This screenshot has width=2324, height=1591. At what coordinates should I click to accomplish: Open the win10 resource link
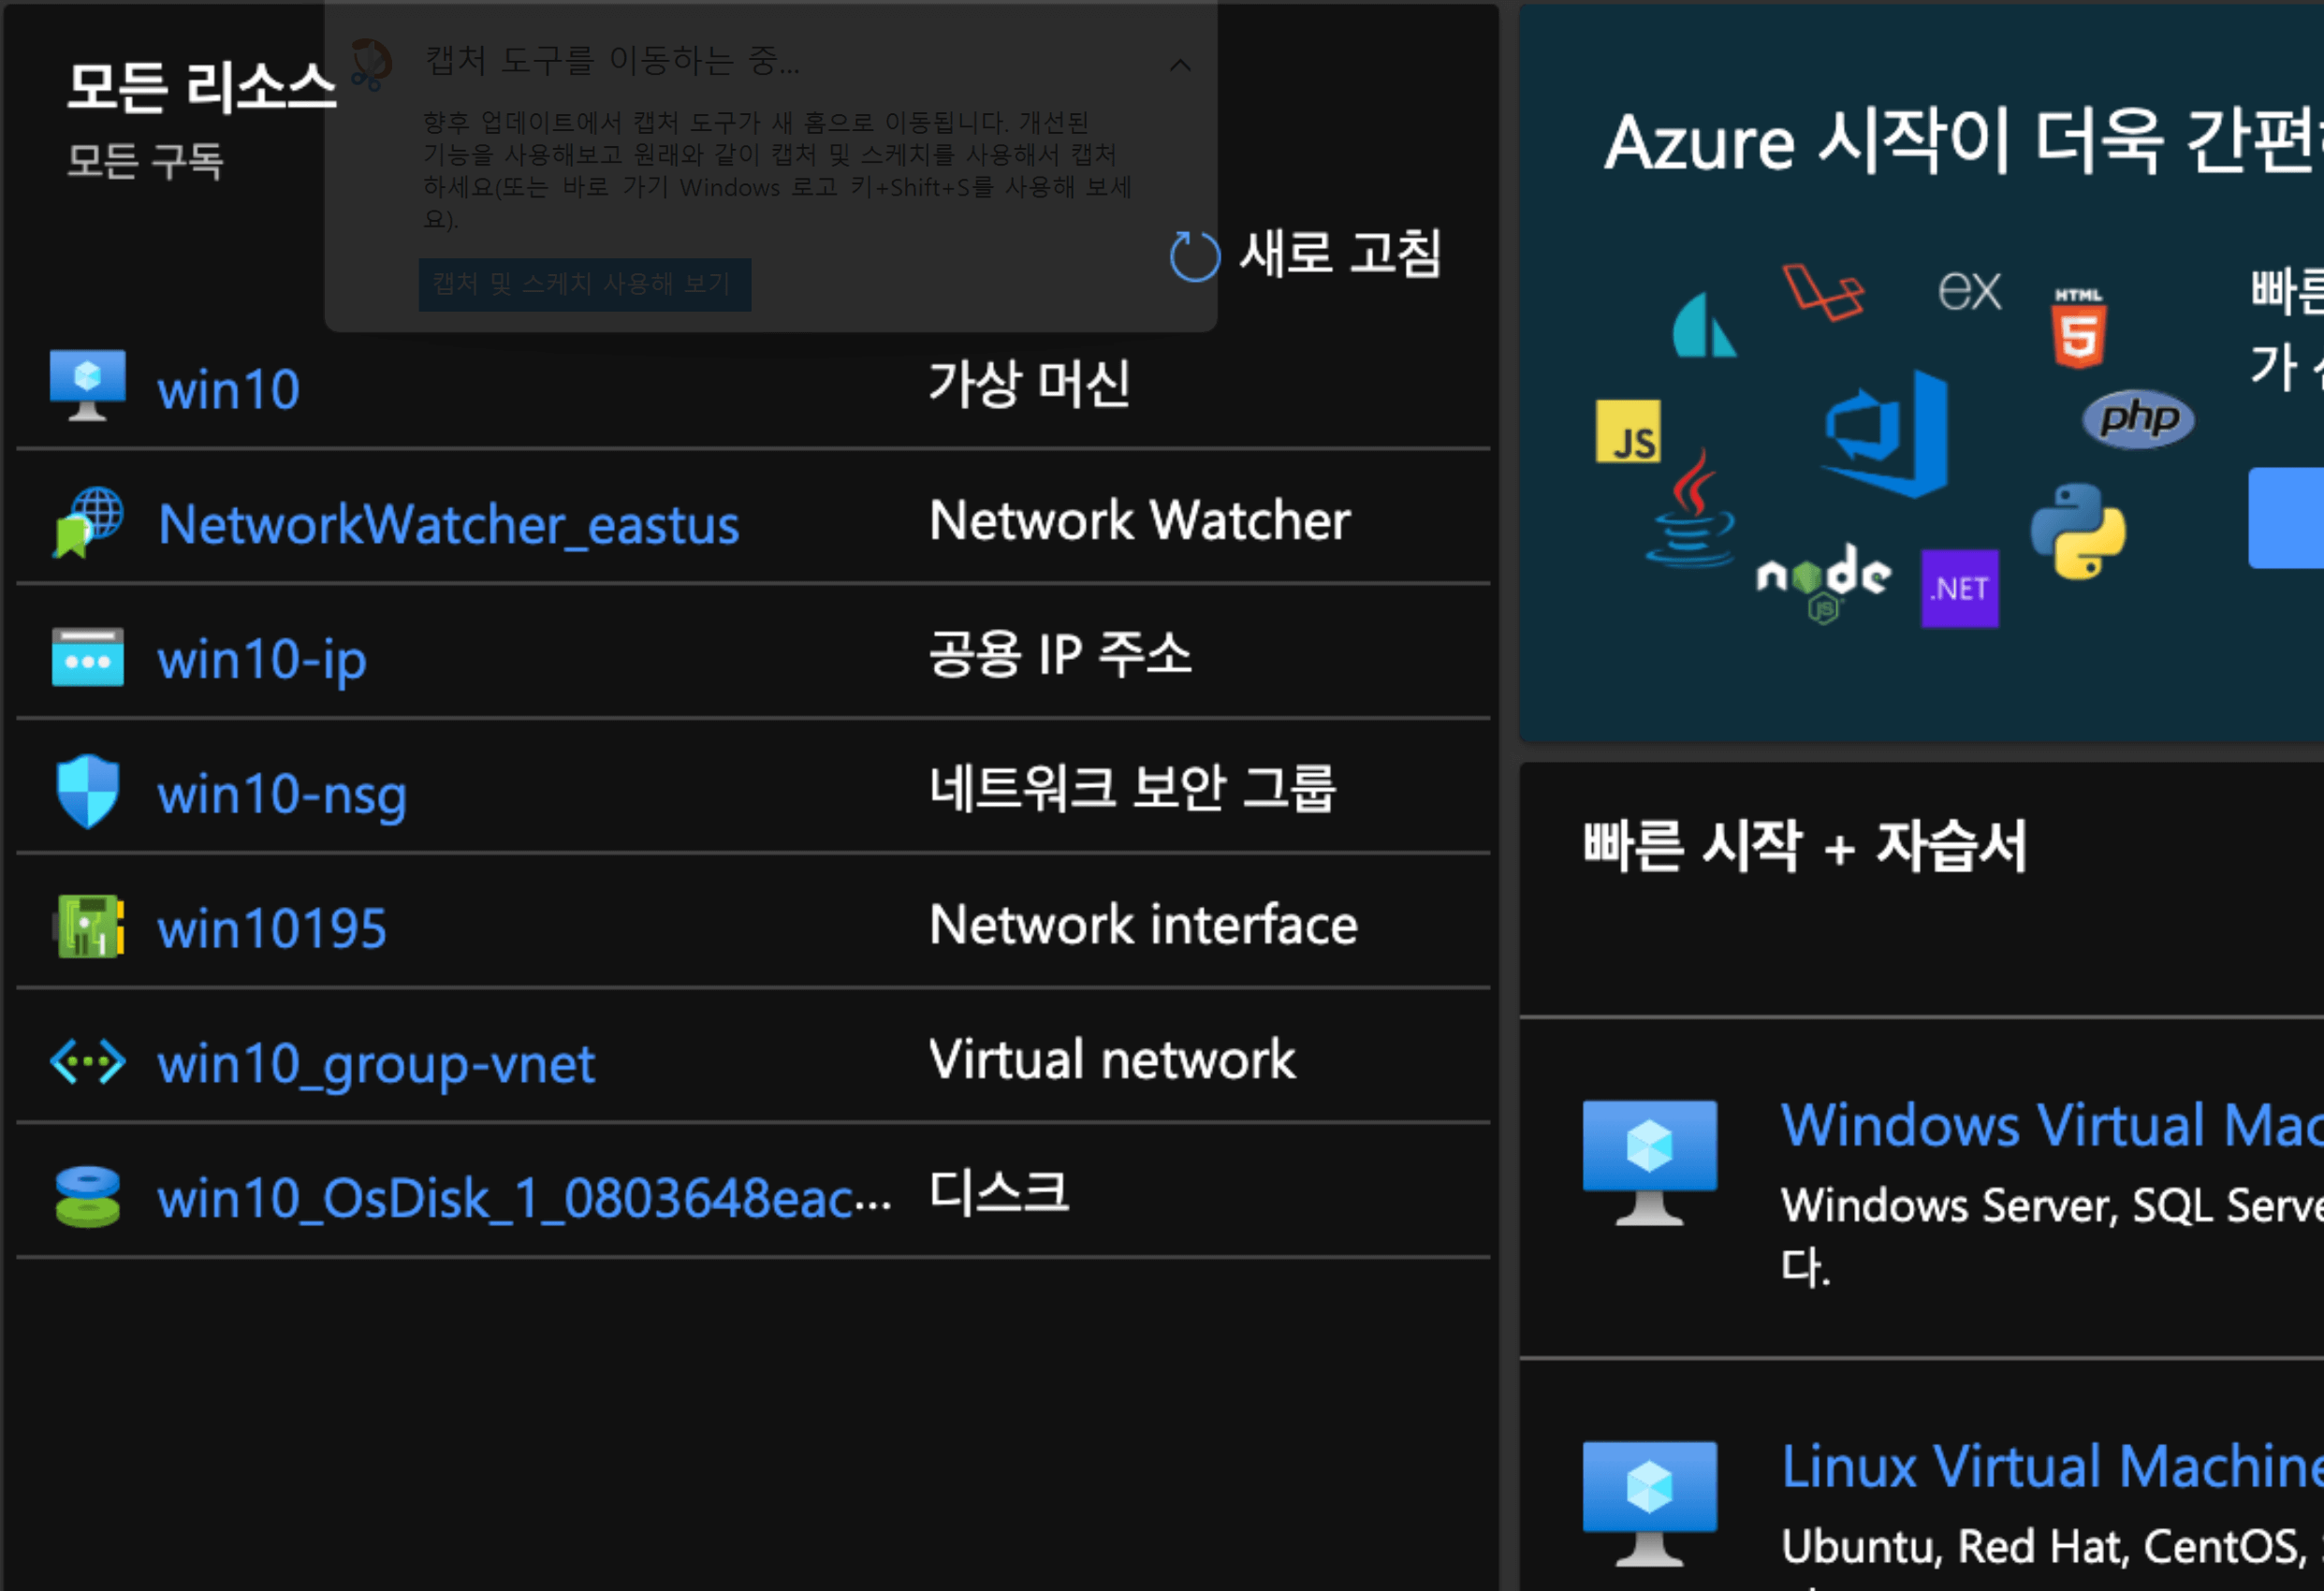pos(229,389)
